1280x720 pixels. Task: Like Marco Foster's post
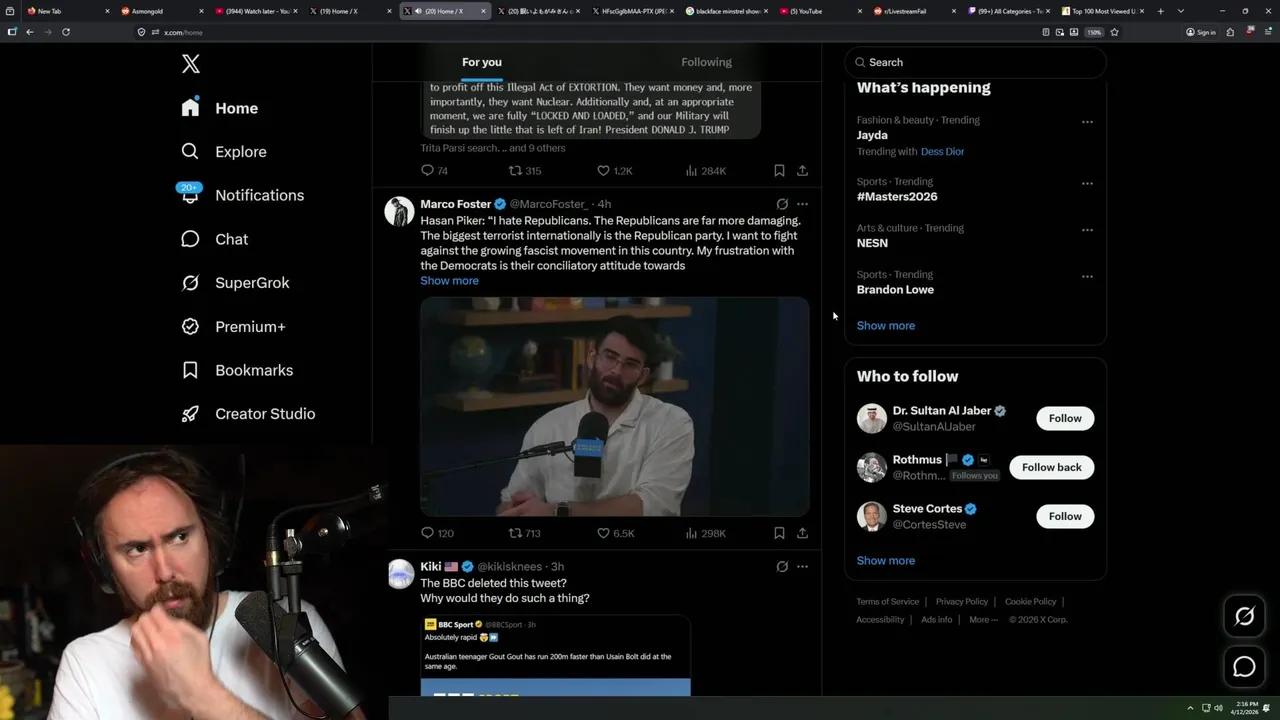point(615,533)
